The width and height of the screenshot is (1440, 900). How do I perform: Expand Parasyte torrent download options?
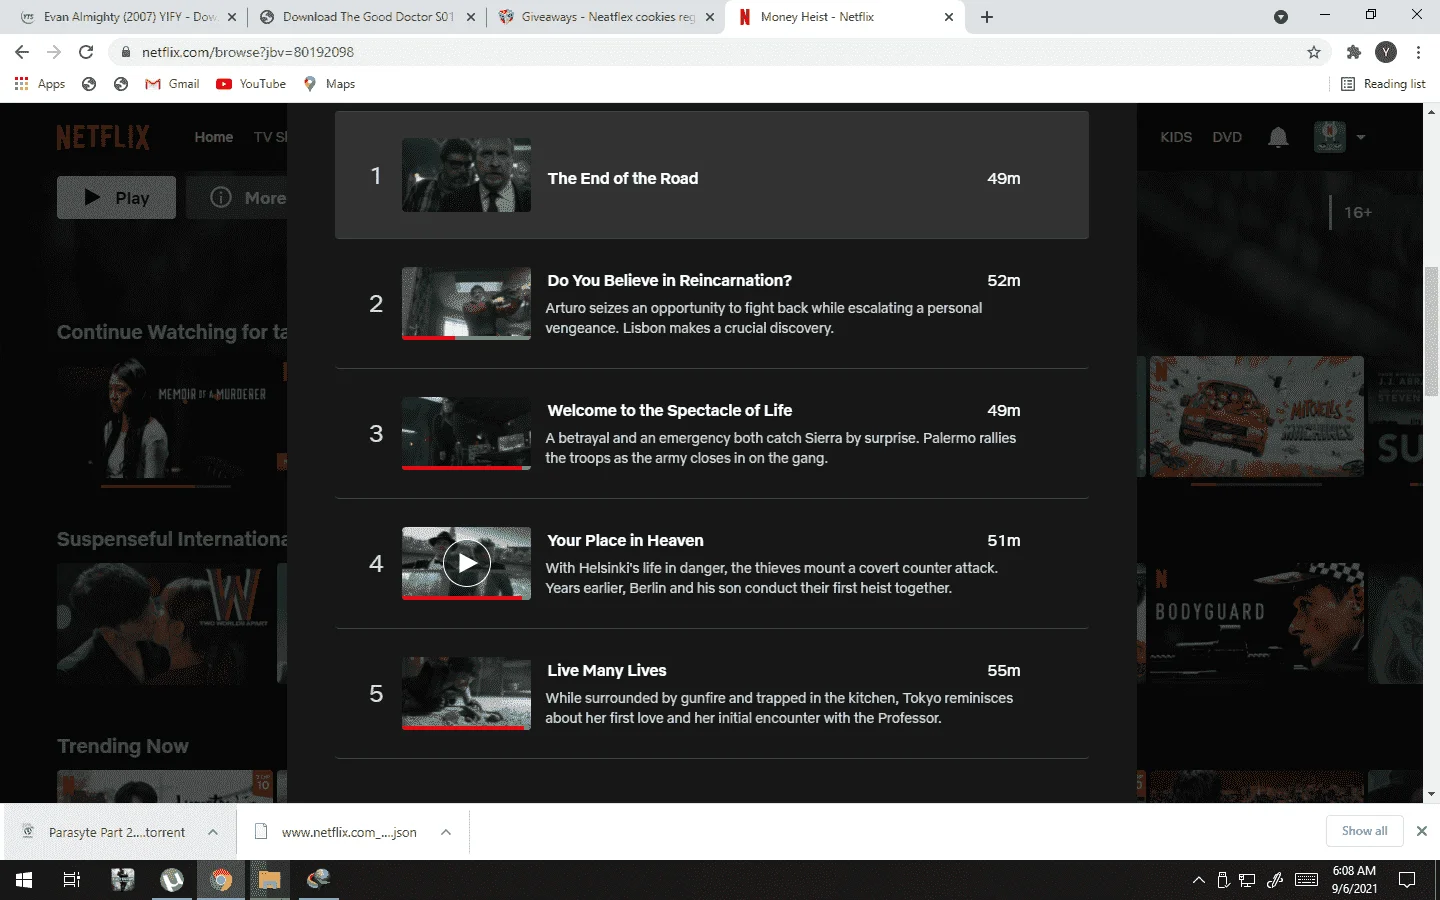pyautogui.click(x=213, y=832)
